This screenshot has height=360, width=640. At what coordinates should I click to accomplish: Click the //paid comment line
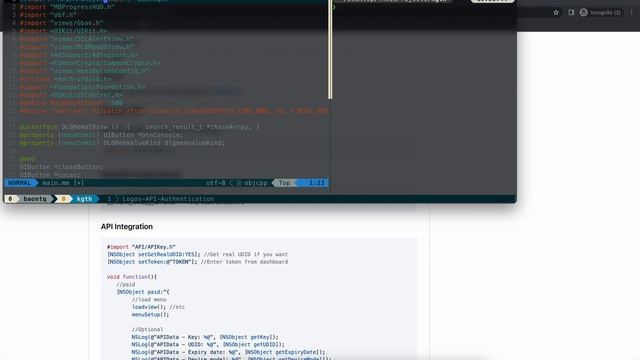click(x=126, y=284)
